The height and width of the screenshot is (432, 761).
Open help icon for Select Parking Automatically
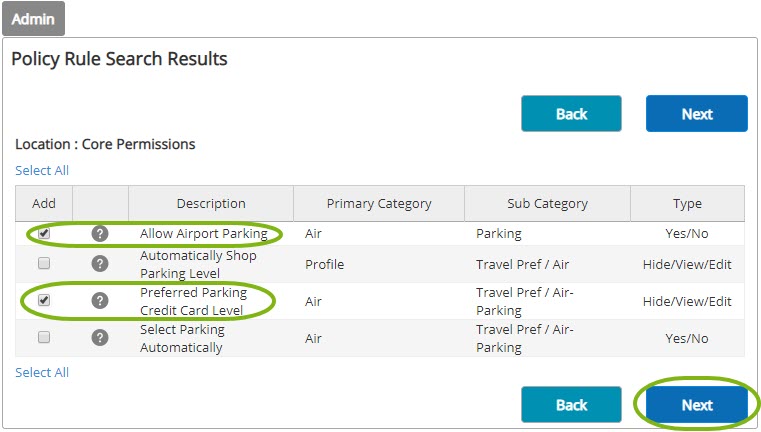(99, 338)
